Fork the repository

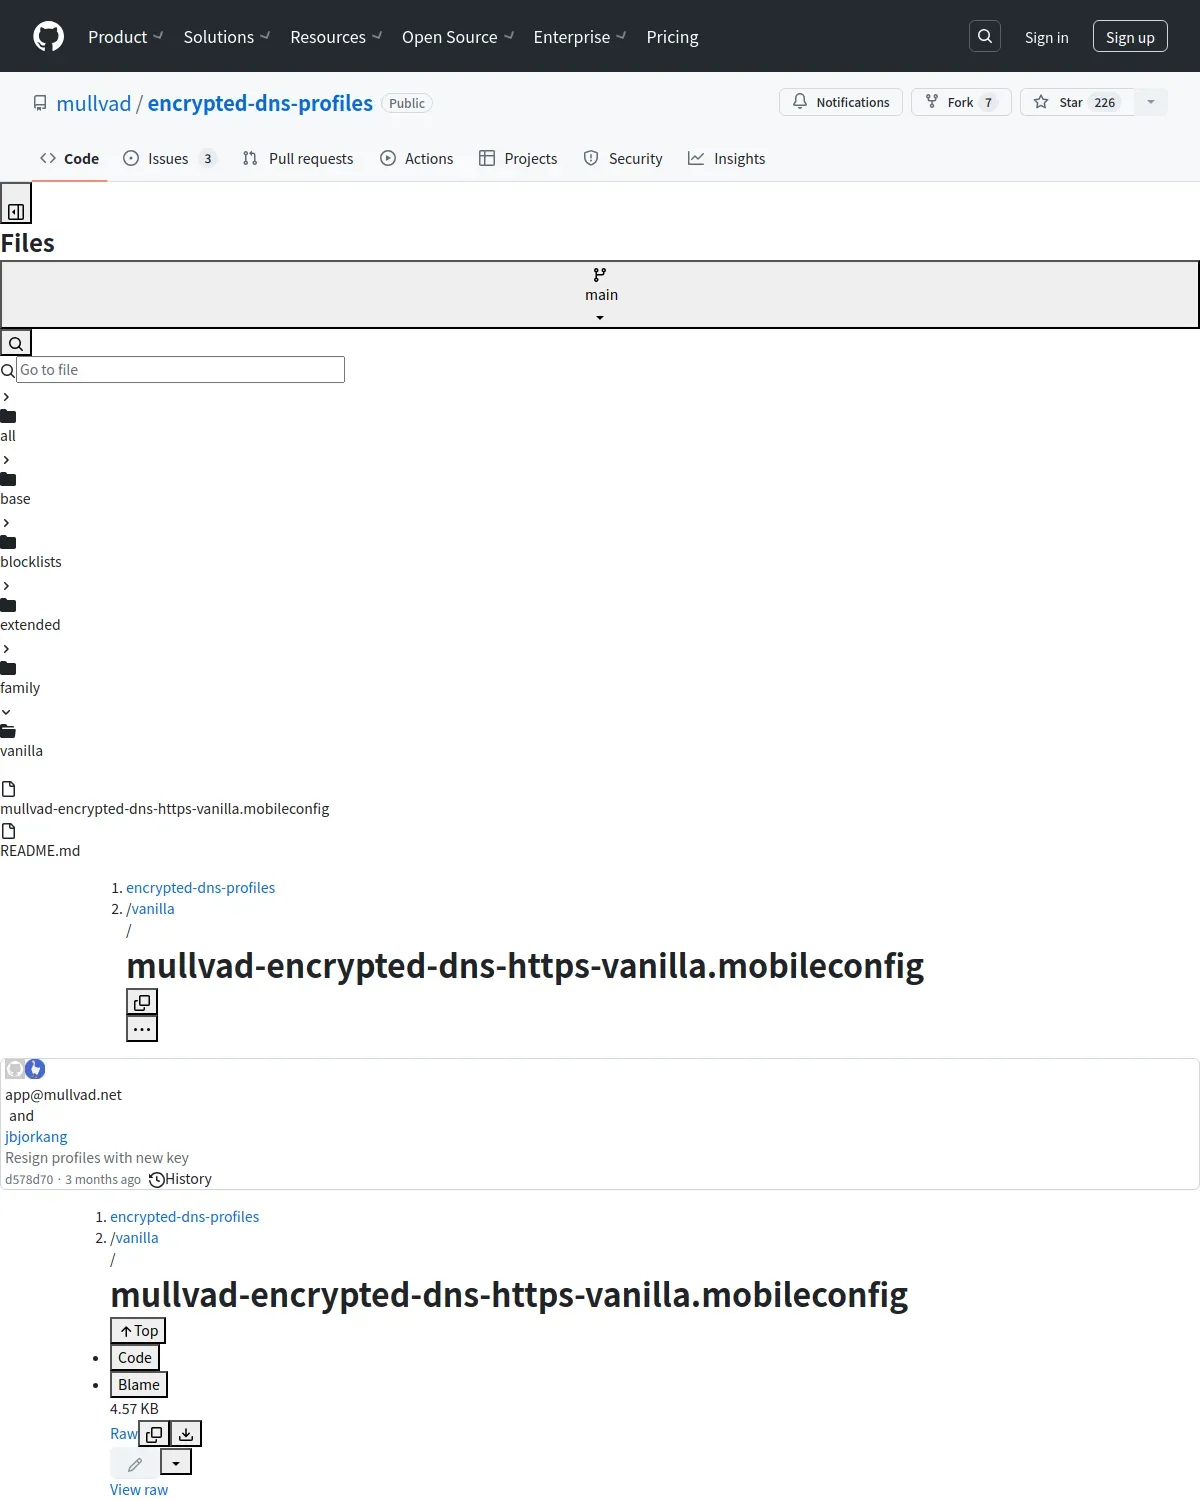[x=961, y=102]
